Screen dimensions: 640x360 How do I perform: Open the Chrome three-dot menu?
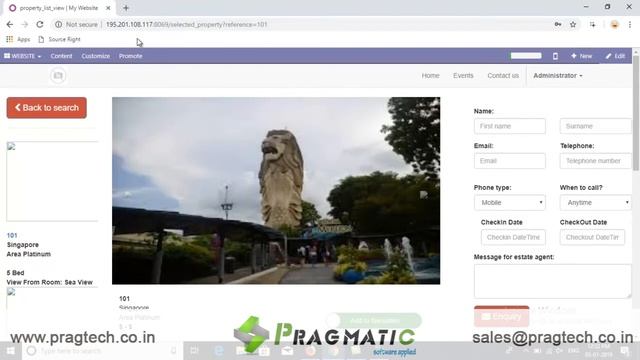pos(630,24)
